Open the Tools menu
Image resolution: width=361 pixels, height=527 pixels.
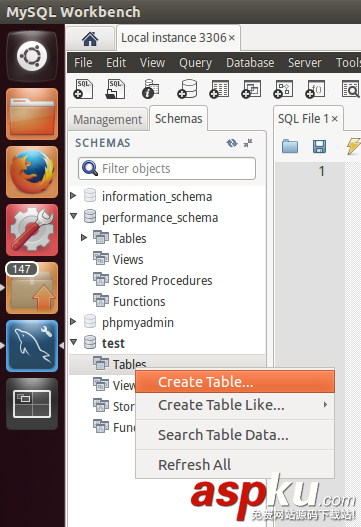click(348, 63)
